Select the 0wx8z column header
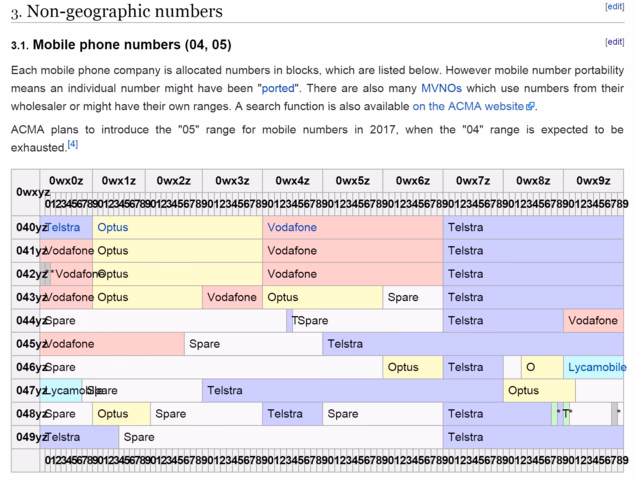 click(x=533, y=181)
